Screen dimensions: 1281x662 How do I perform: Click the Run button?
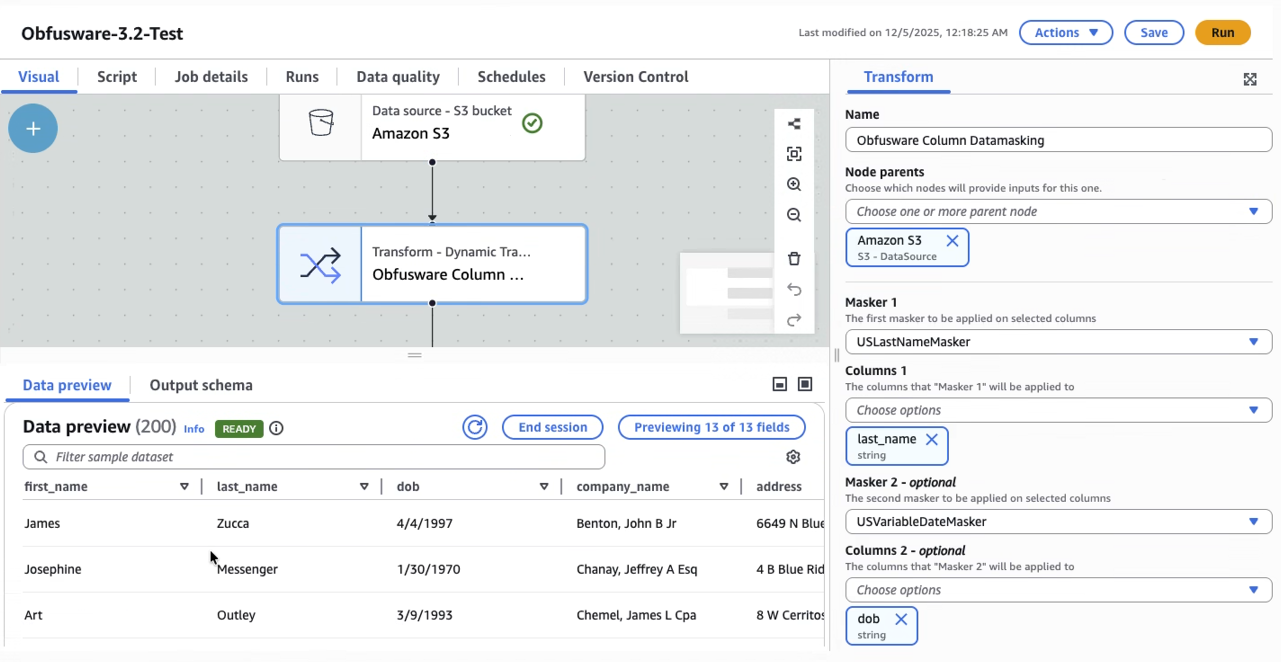point(1222,33)
